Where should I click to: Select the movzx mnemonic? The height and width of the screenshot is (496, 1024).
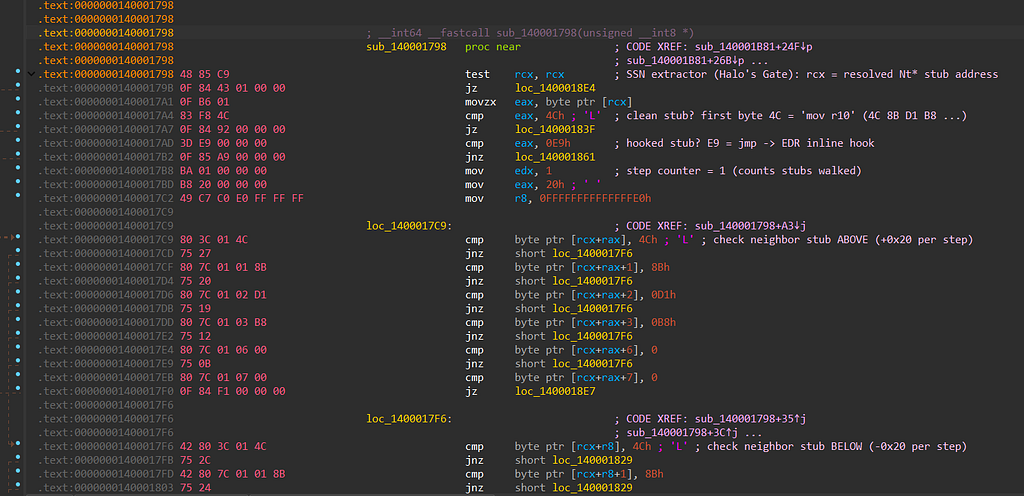pos(479,102)
